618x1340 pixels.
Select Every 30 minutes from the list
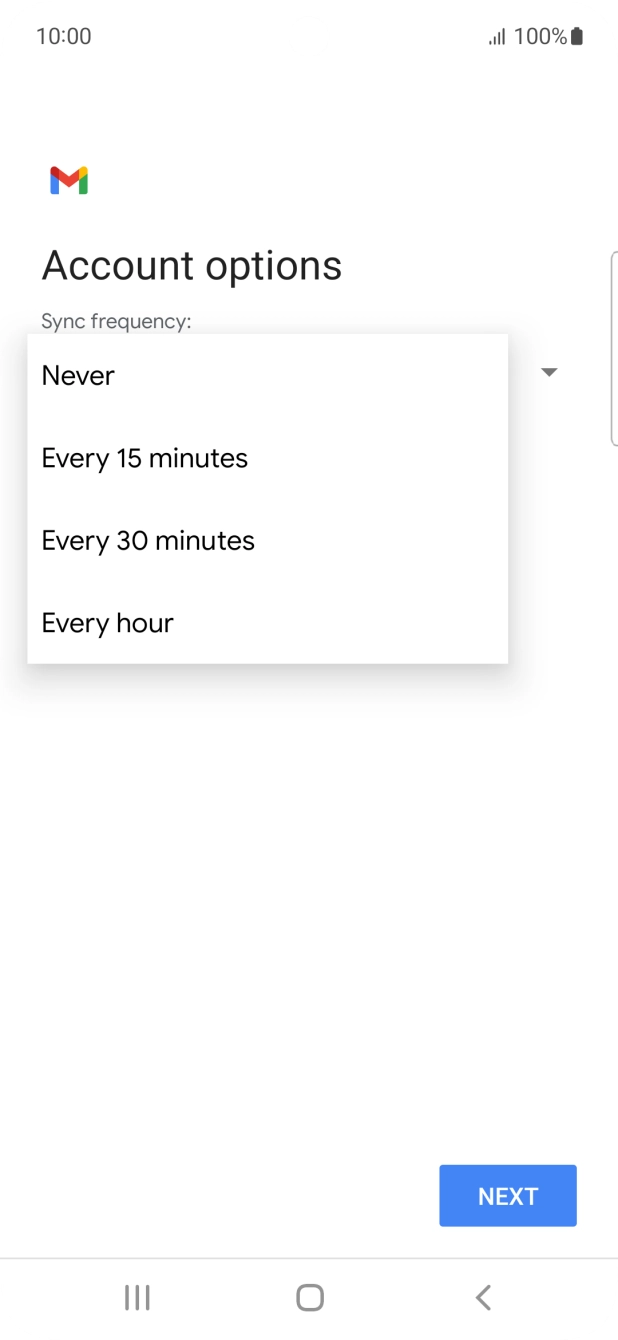point(148,540)
